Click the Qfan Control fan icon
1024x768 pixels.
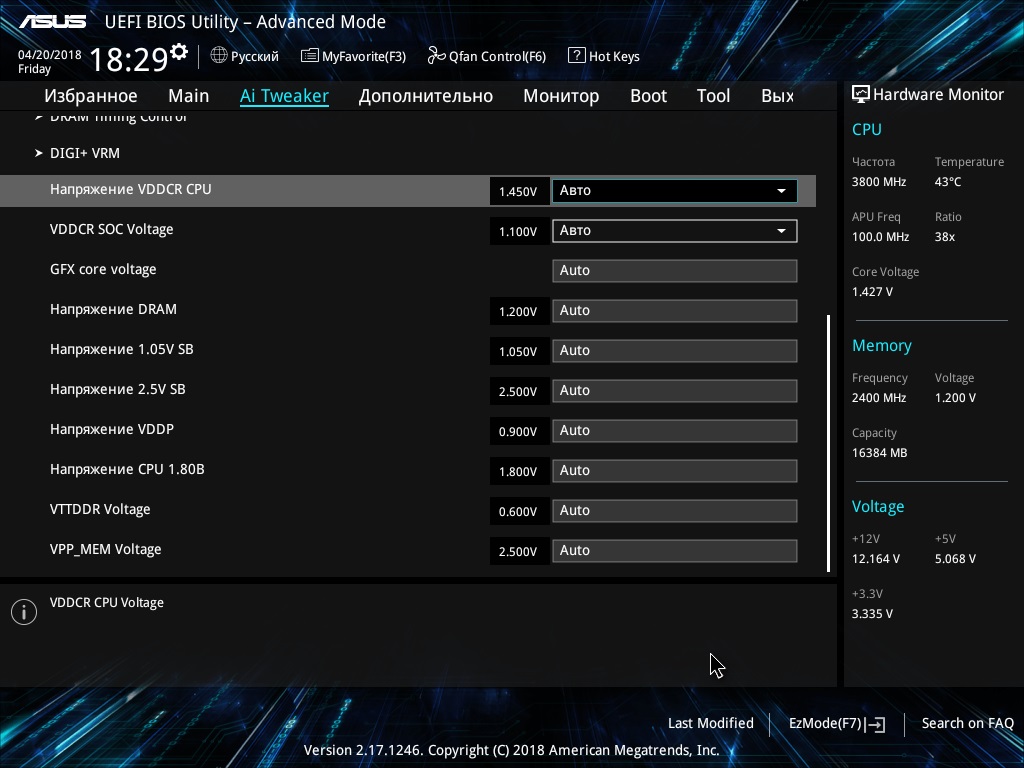point(436,56)
